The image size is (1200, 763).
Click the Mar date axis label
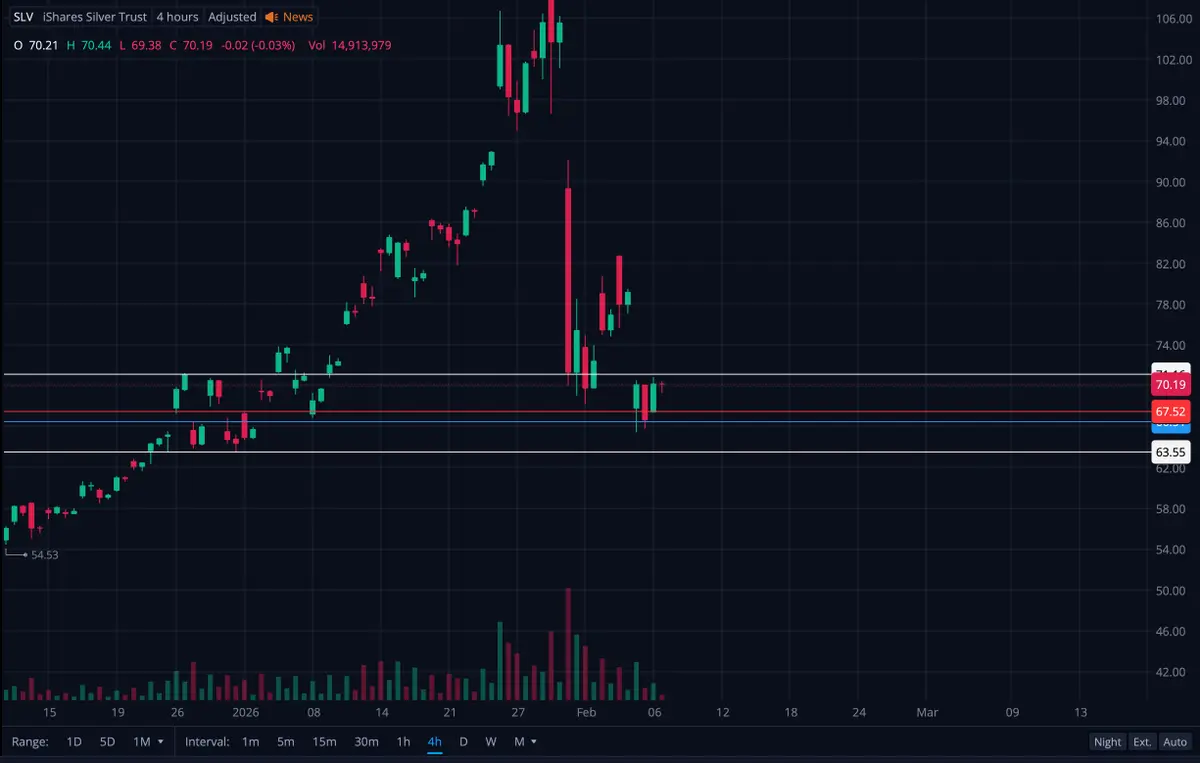click(927, 713)
